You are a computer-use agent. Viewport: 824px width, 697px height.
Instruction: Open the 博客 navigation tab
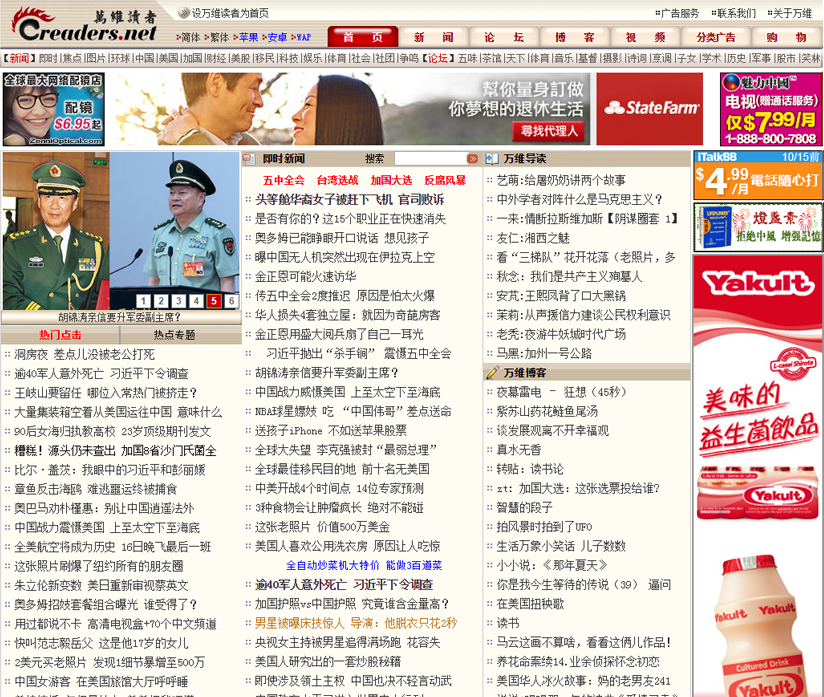pos(575,37)
